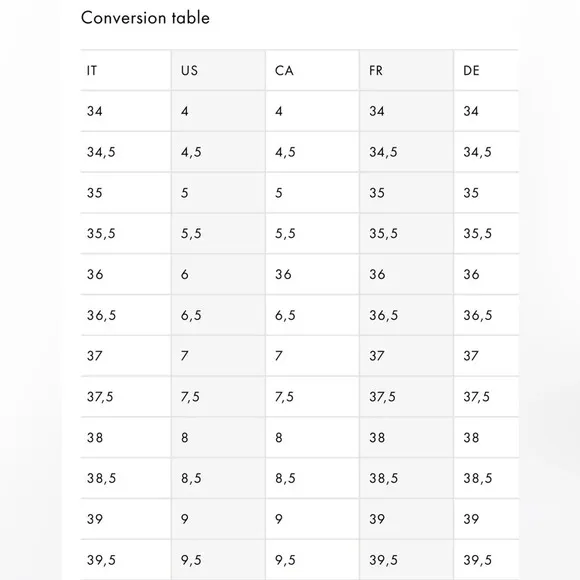Click the FR 35,5 cell

tap(406, 233)
